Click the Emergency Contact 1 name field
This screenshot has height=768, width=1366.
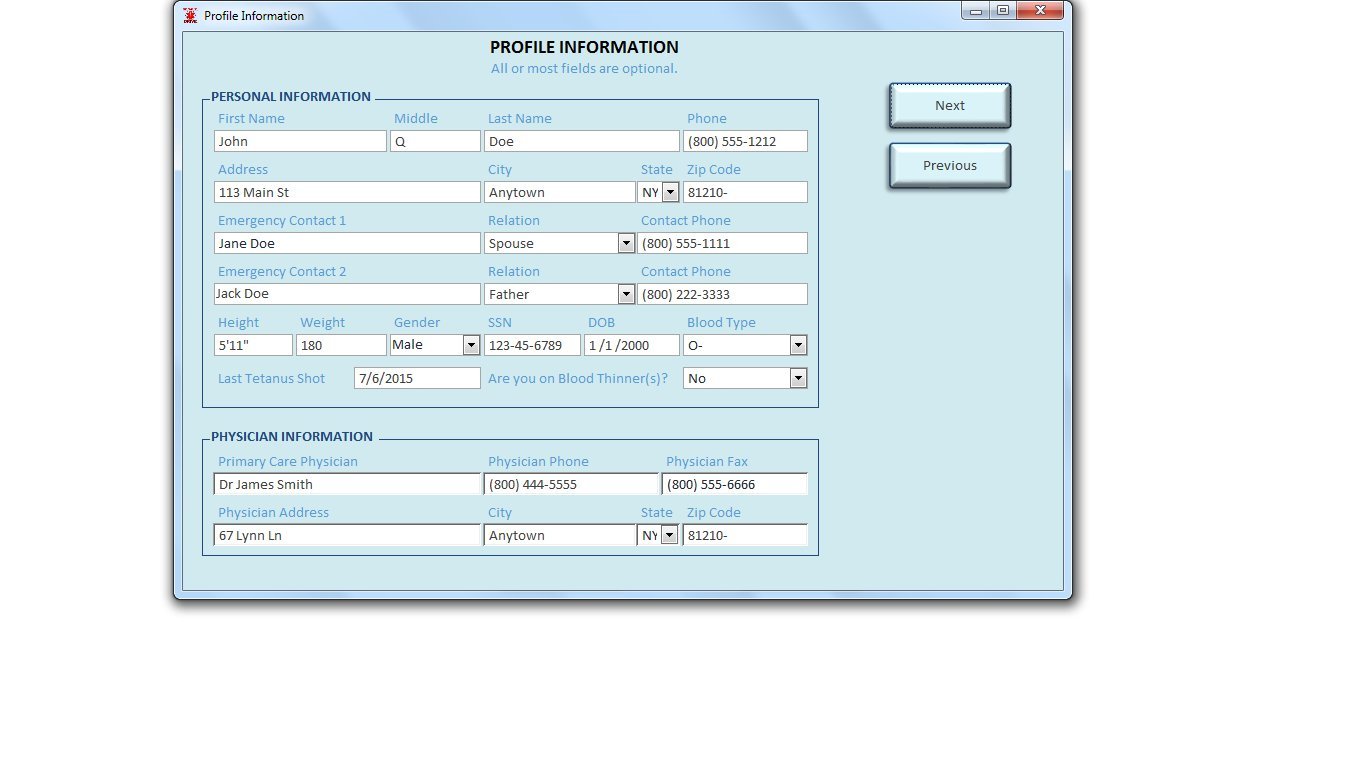[x=347, y=243]
